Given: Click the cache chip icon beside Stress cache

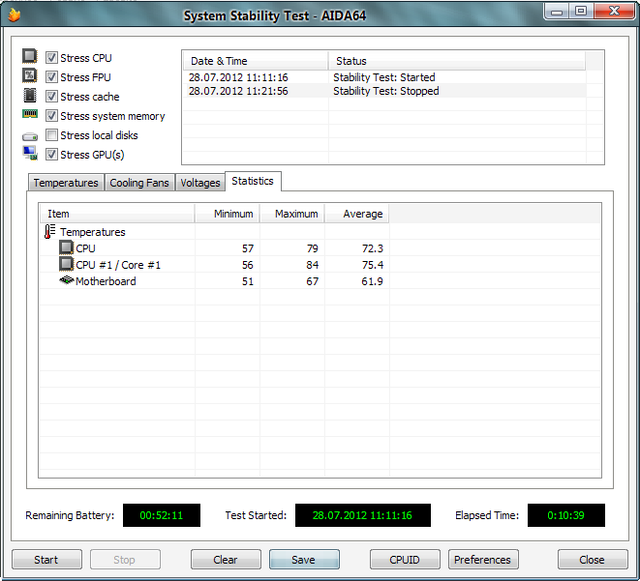Looking at the screenshot, I should (30, 96).
